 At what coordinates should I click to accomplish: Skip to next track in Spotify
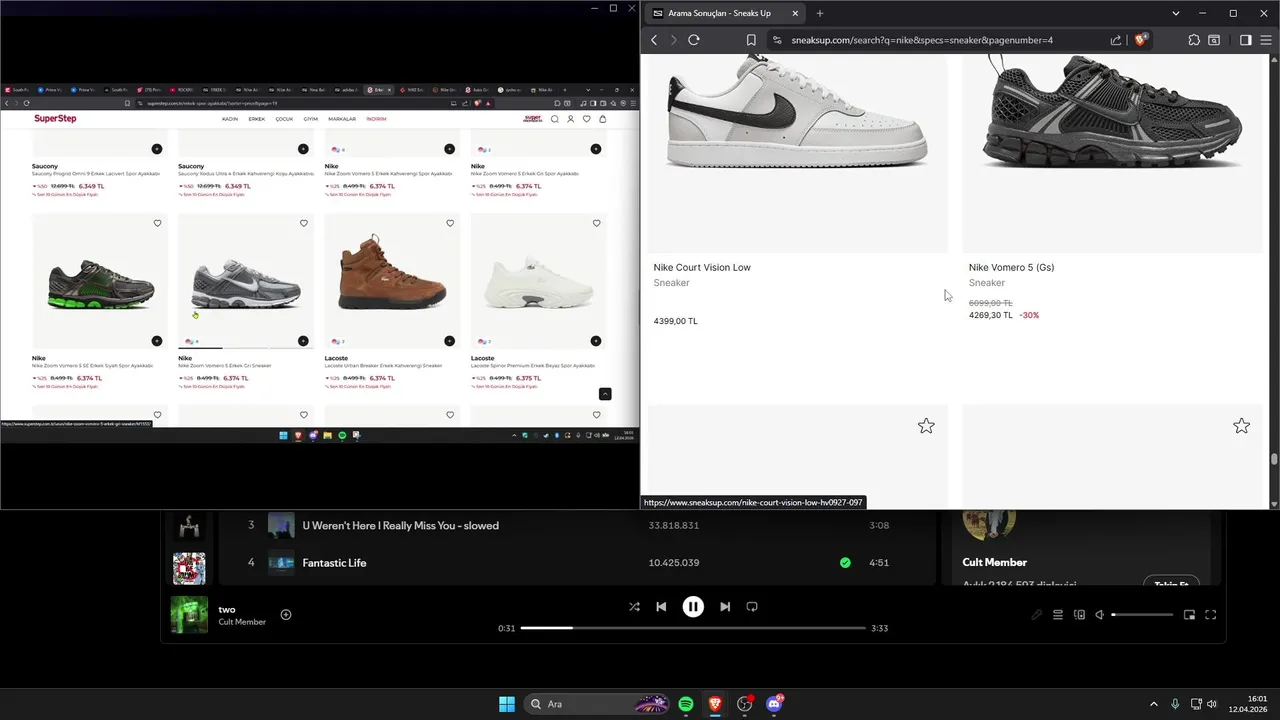(725, 607)
